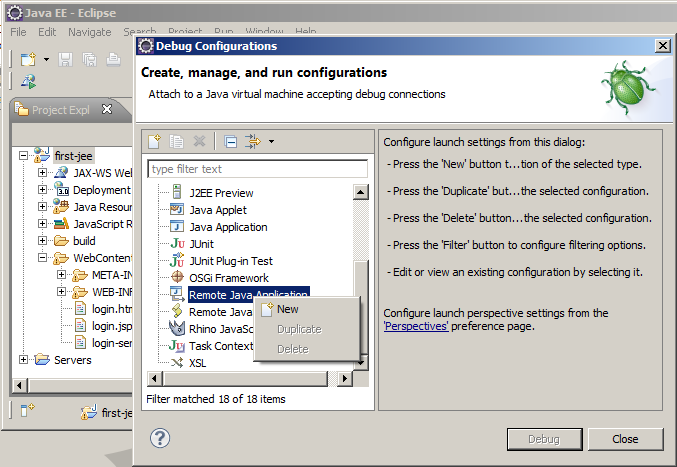This screenshot has height=467, width=677.
Task: Select JUnit Plug-in Test entry
Action: point(231,261)
